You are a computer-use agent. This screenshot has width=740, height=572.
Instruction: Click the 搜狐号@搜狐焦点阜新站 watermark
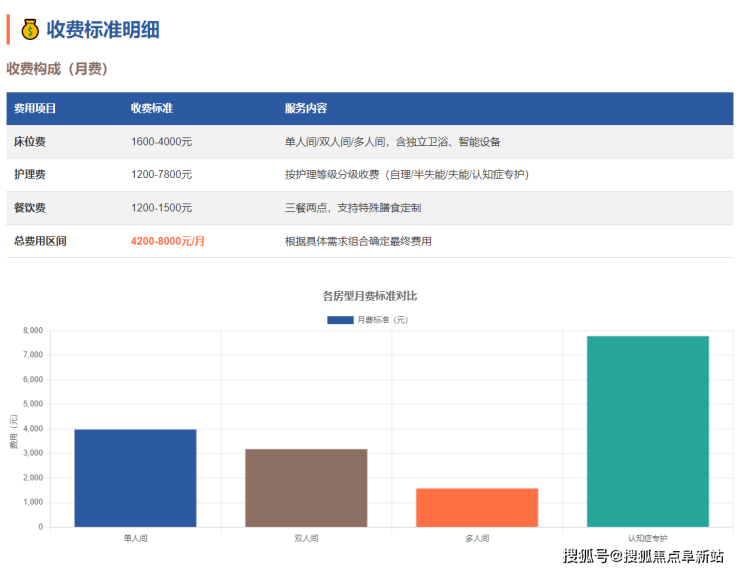point(643,556)
